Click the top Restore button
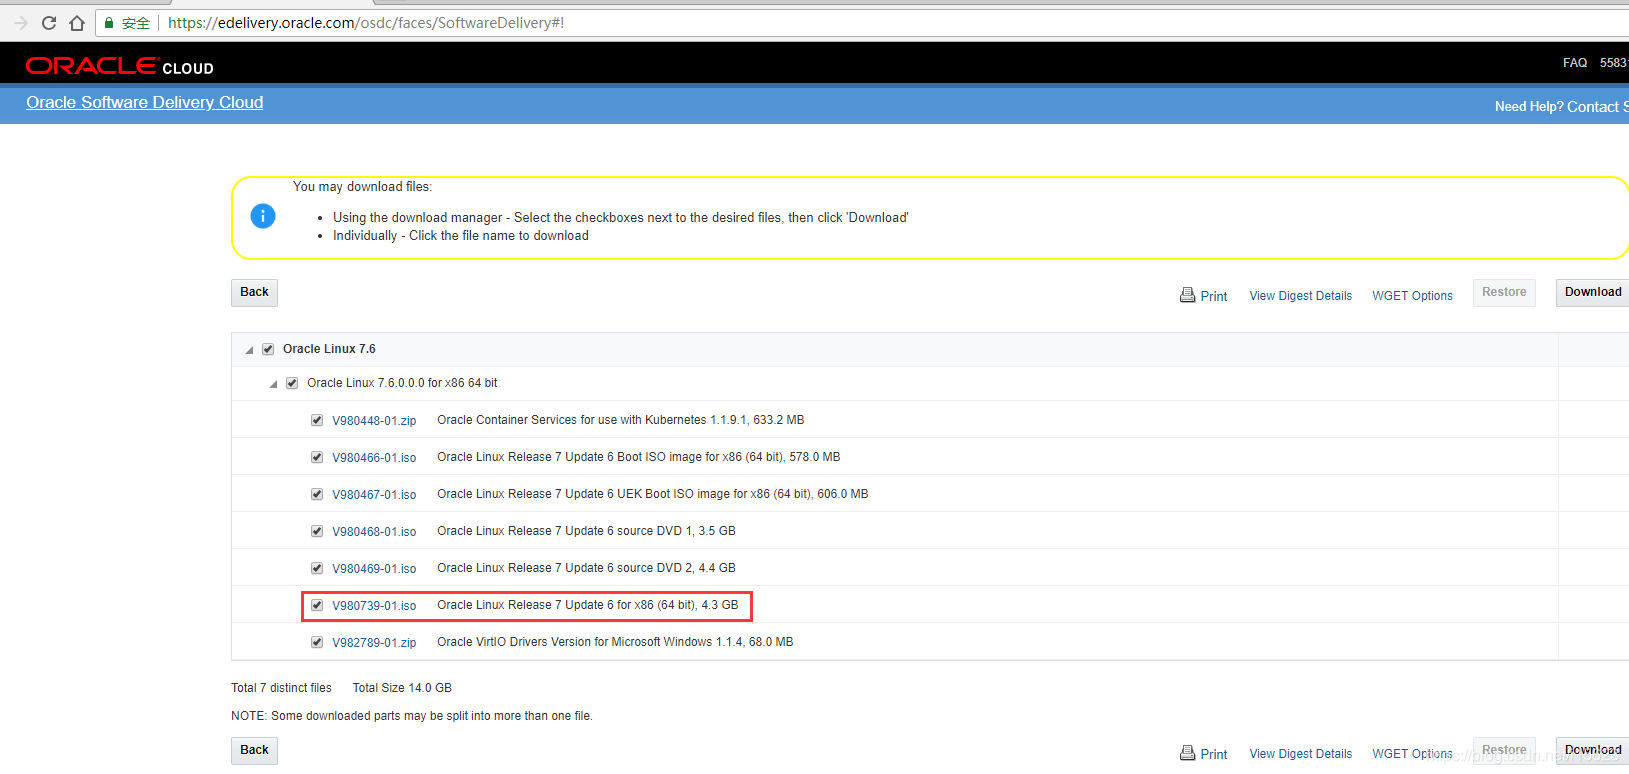The width and height of the screenshot is (1629, 774). tap(1504, 292)
